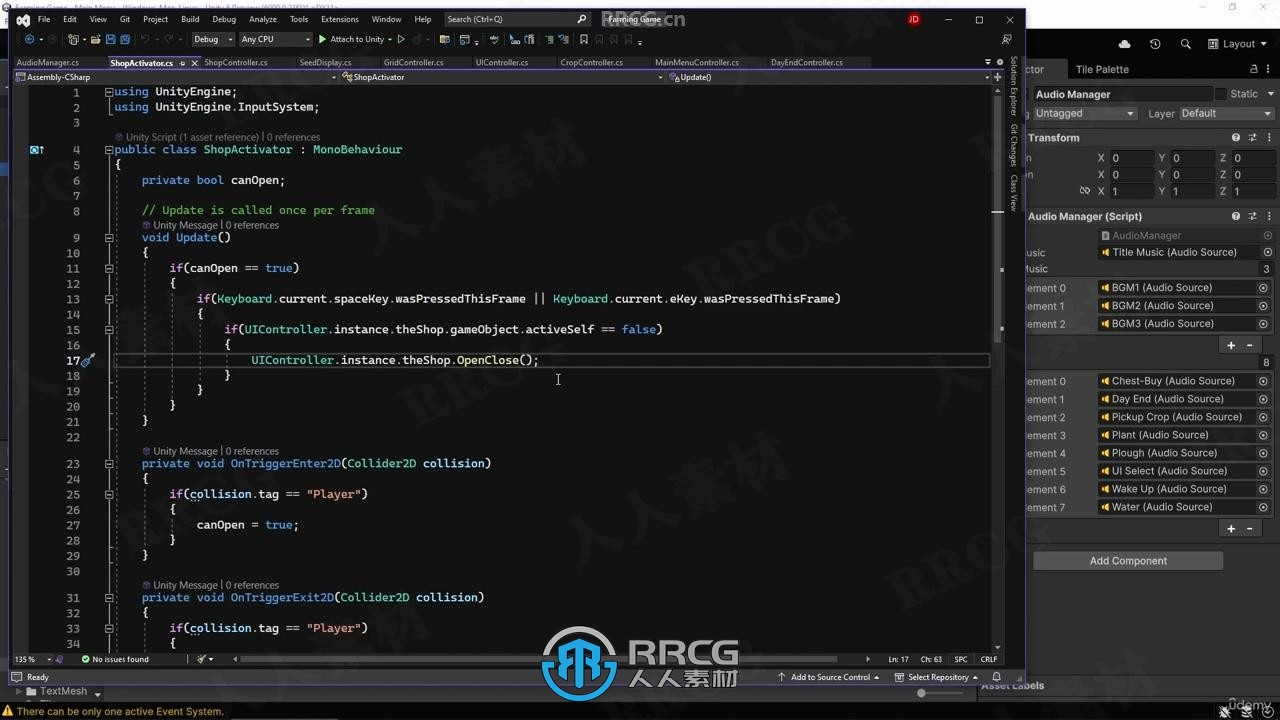Image resolution: width=1280 pixels, height=720 pixels.
Task: Open the Inspector panel three-dot menu
Action: (1270, 69)
